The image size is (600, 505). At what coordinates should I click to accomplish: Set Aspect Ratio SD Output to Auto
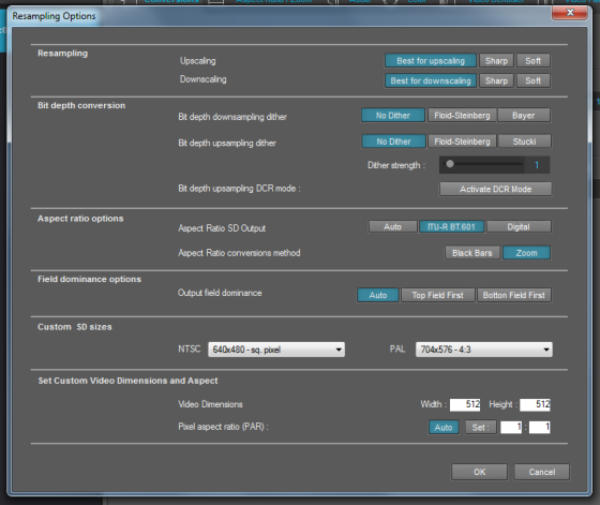(392, 227)
